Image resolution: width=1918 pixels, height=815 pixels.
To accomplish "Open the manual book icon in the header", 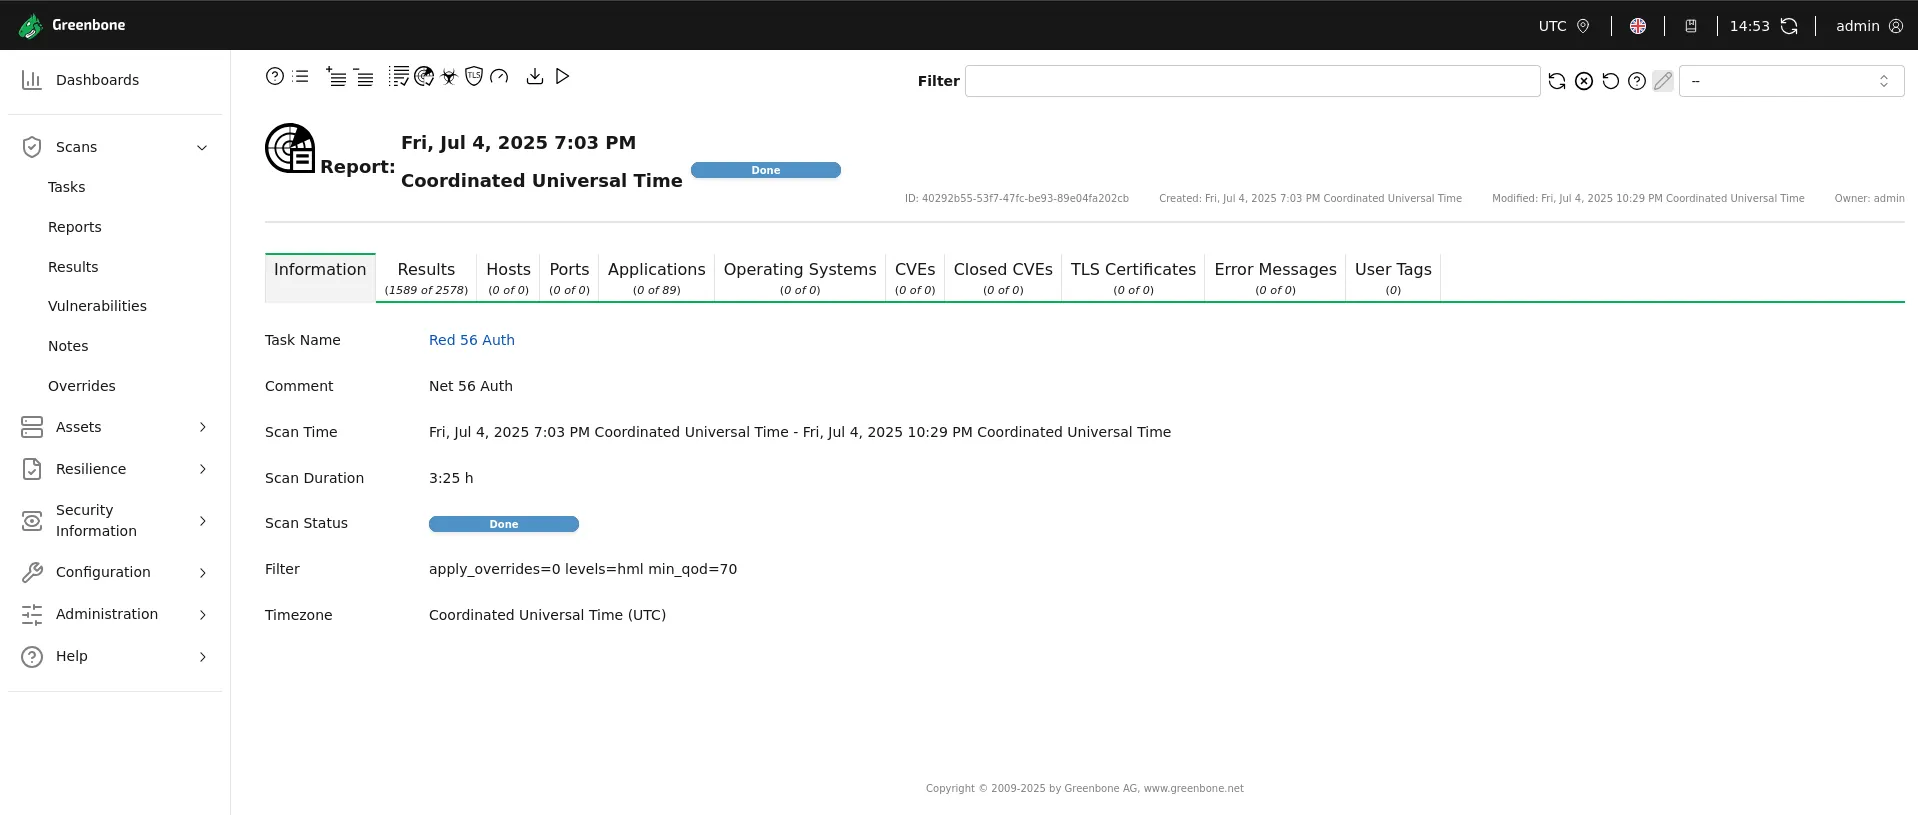I will click(x=1691, y=26).
